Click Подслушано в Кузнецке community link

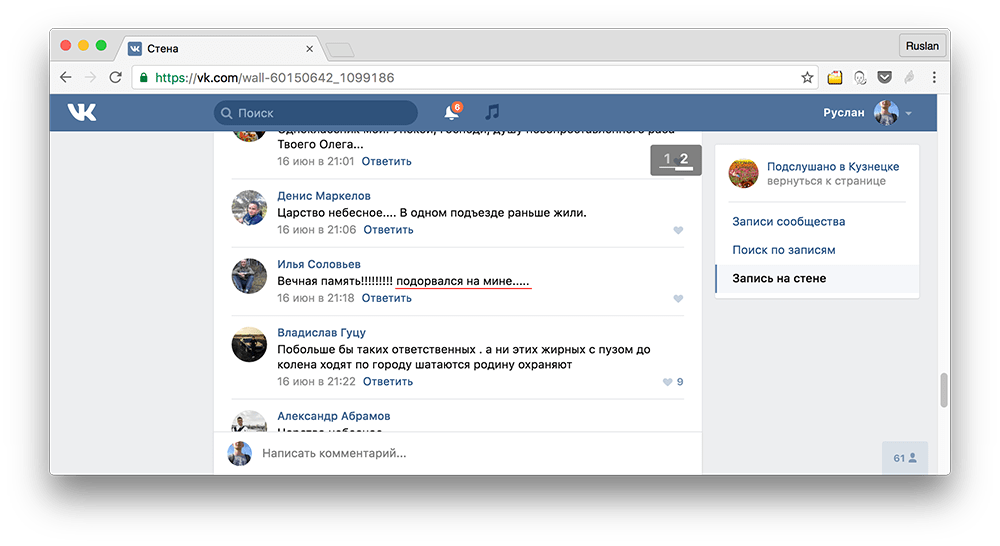pos(833,166)
